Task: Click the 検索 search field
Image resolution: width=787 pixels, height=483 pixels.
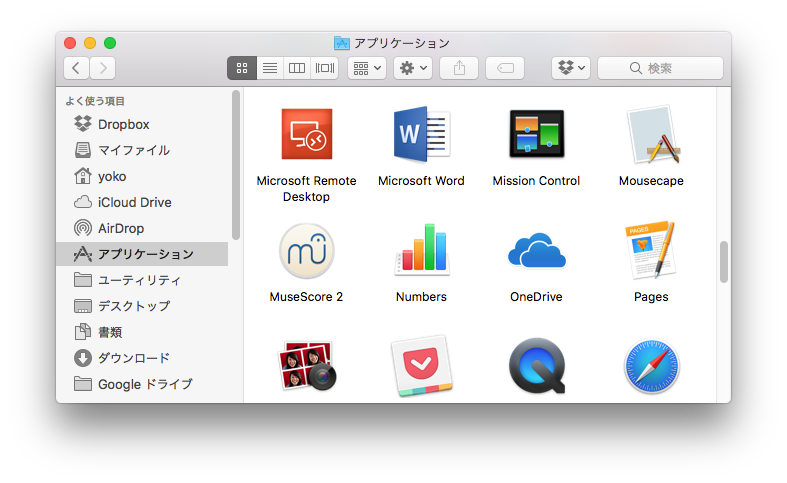Action: [x=660, y=68]
